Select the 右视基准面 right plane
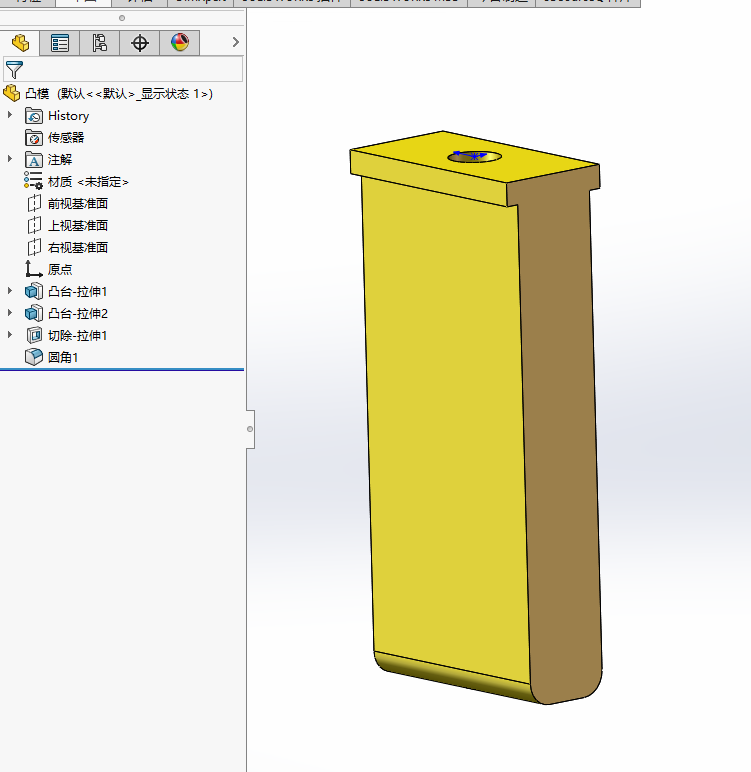 78,247
